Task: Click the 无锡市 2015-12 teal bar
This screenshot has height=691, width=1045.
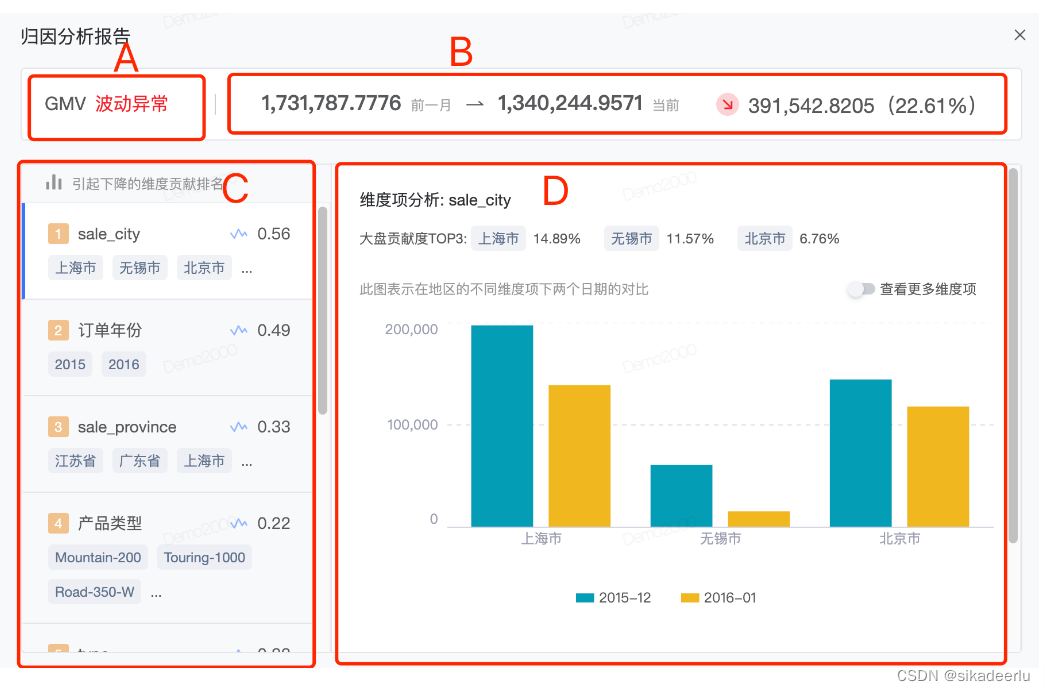Action: pyautogui.click(x=681, y=496)
